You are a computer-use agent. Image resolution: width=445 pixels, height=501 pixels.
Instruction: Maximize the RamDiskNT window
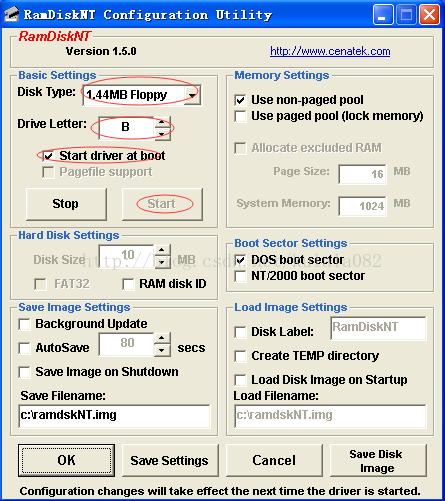pyautogui.click(x=406, y=15)
